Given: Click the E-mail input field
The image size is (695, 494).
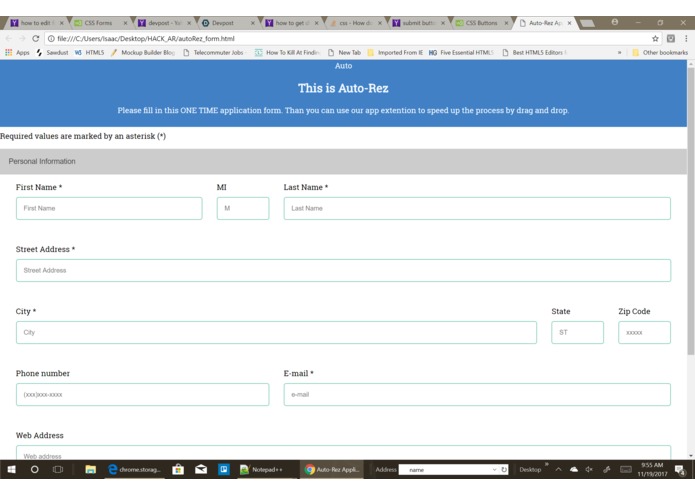Looking at the screenshot, I should [477, 394].
